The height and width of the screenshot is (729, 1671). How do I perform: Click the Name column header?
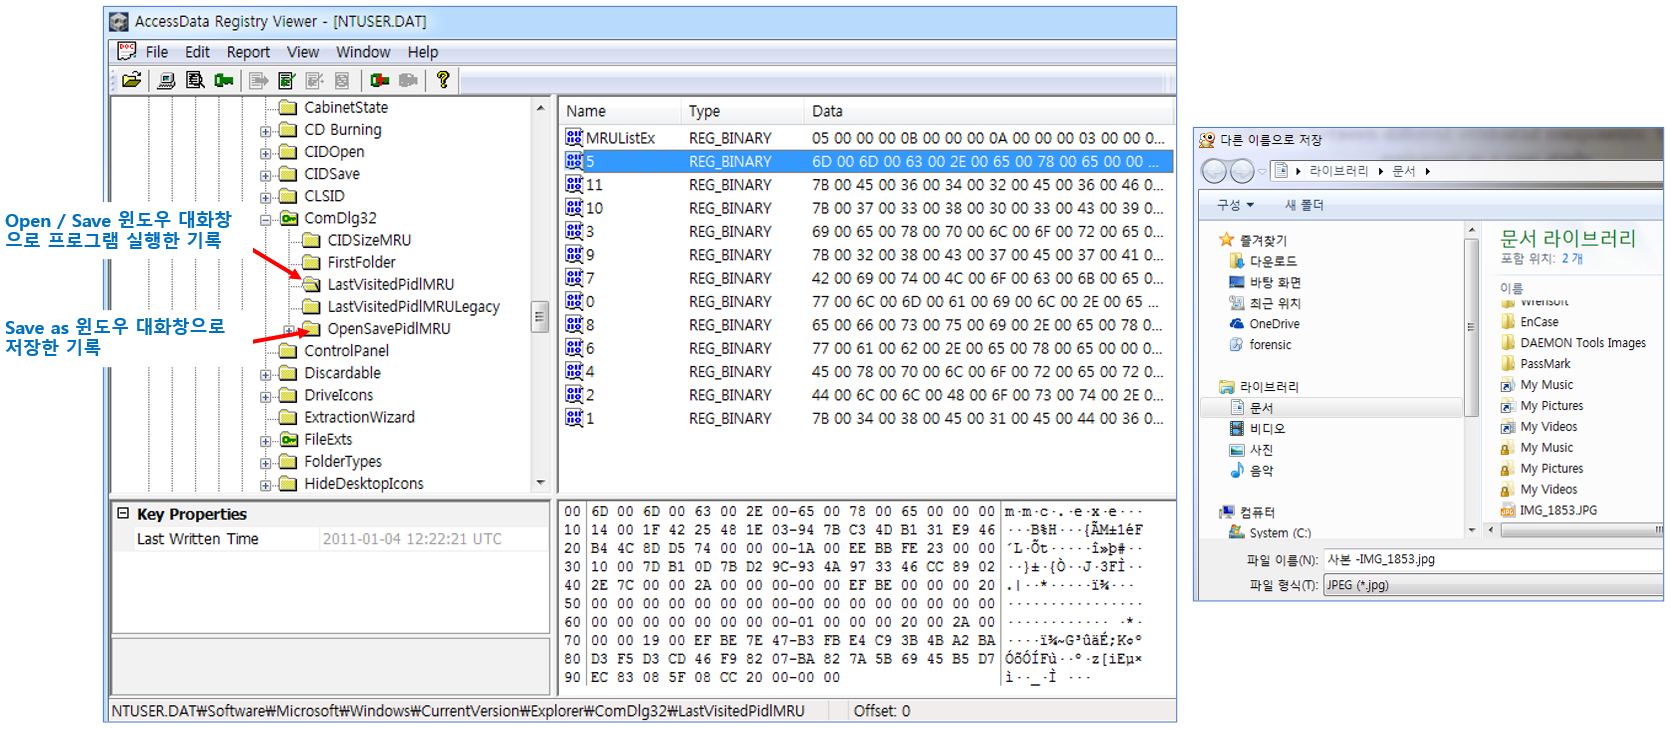pos(619,111)
